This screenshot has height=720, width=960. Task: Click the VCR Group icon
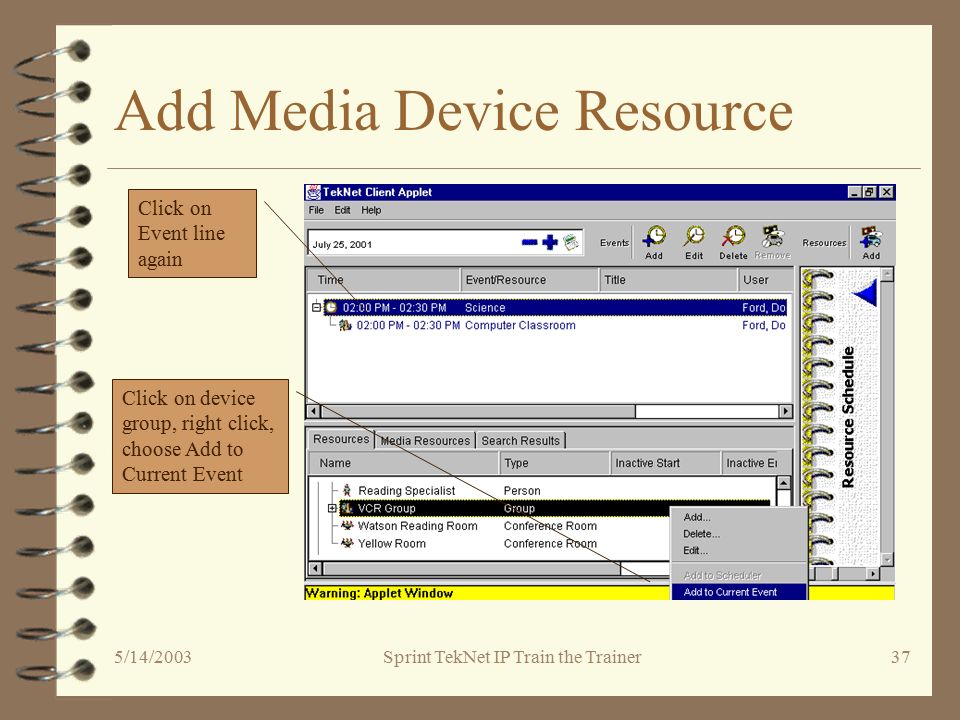347,508
